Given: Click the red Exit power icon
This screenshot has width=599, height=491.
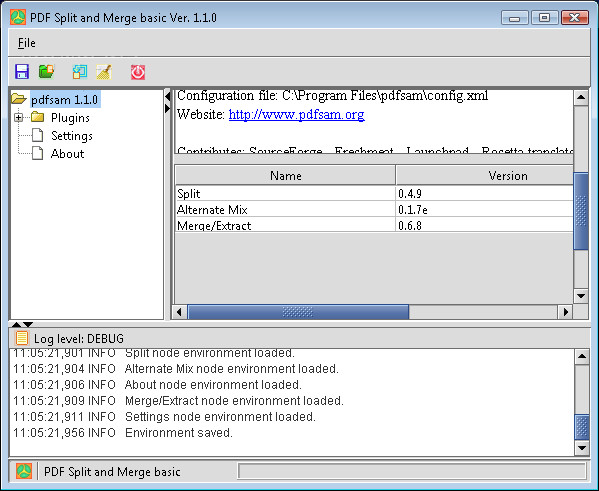Looking at the screenshot, I should 138,72.
